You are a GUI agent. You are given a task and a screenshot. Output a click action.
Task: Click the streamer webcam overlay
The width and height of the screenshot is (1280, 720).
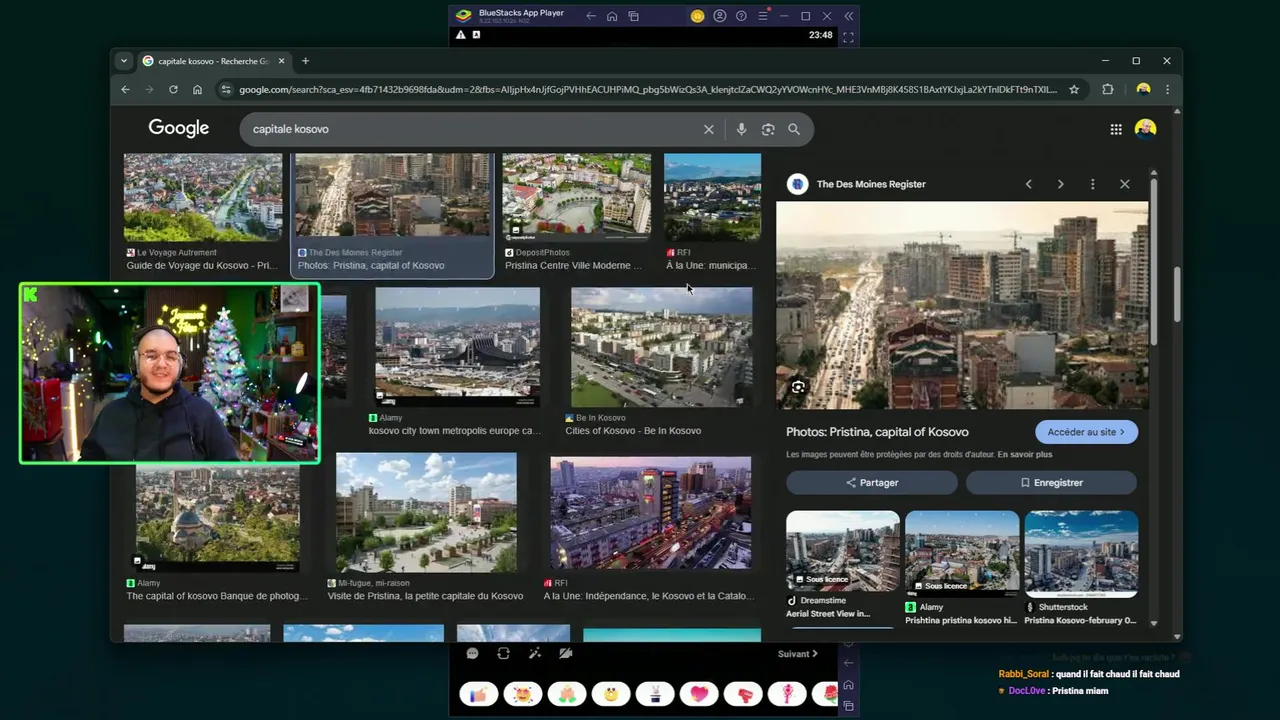click(x=170, y=373)
